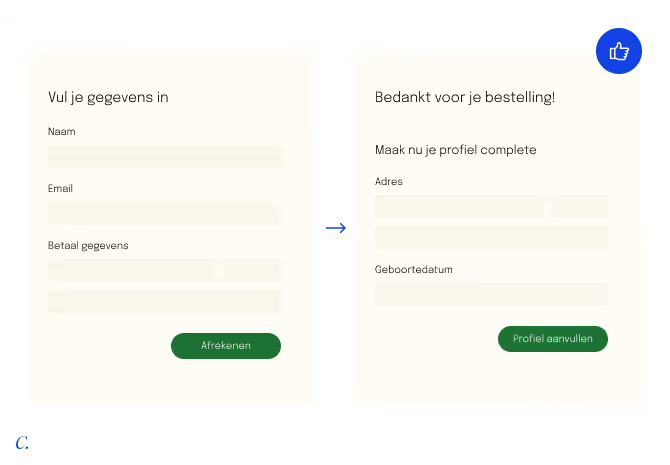Click the Email field label

coord(60,188)
